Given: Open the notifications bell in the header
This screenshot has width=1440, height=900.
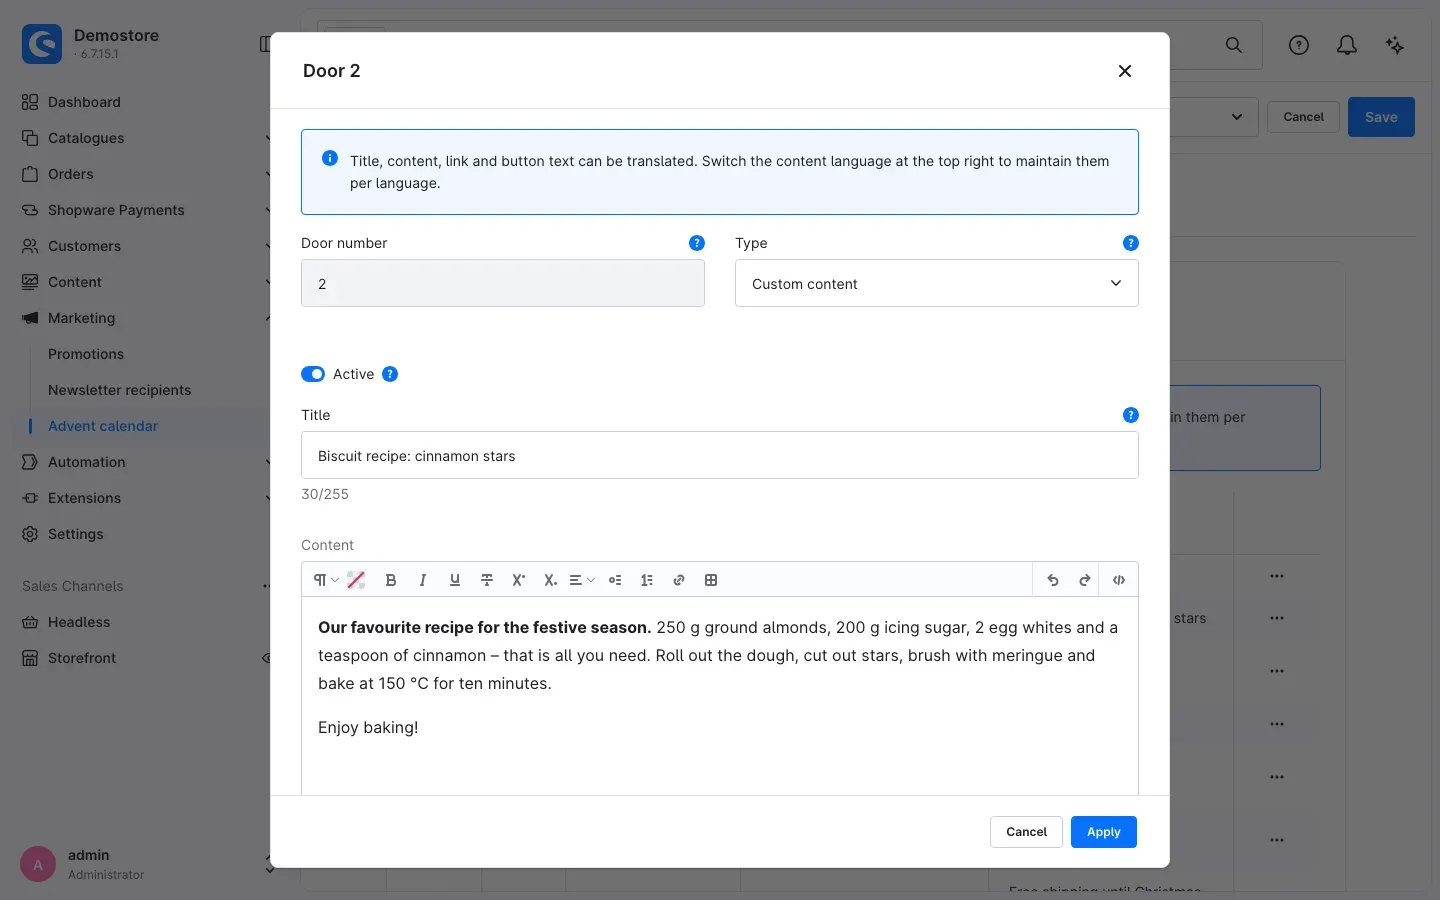Looking at the screenshot, I should coord(1347,45).
